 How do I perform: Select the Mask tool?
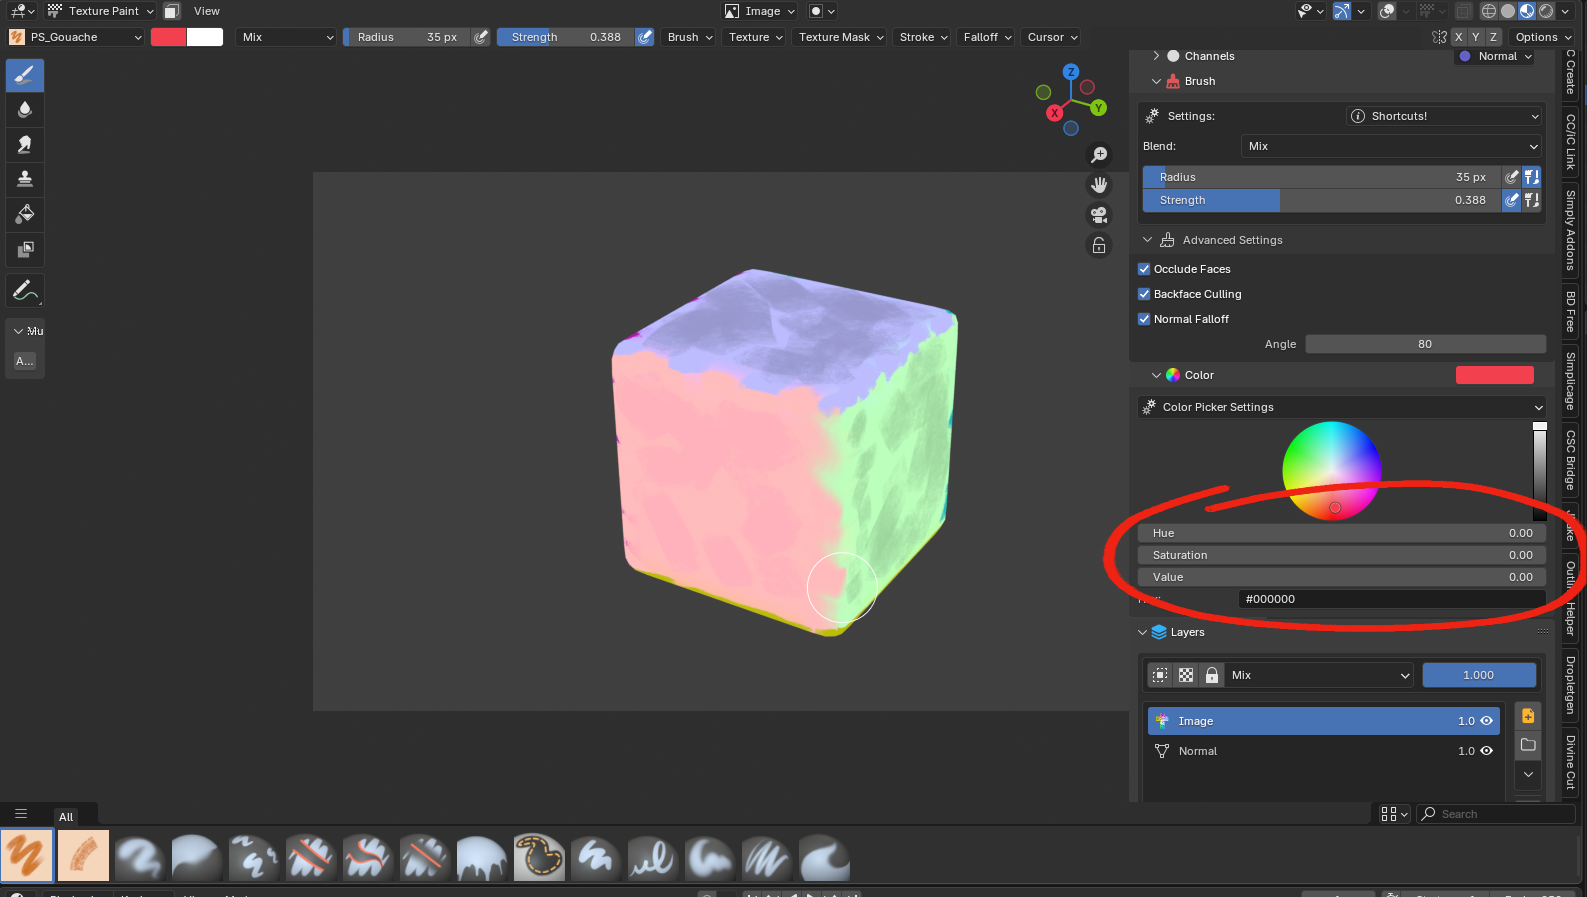(25, 249)
